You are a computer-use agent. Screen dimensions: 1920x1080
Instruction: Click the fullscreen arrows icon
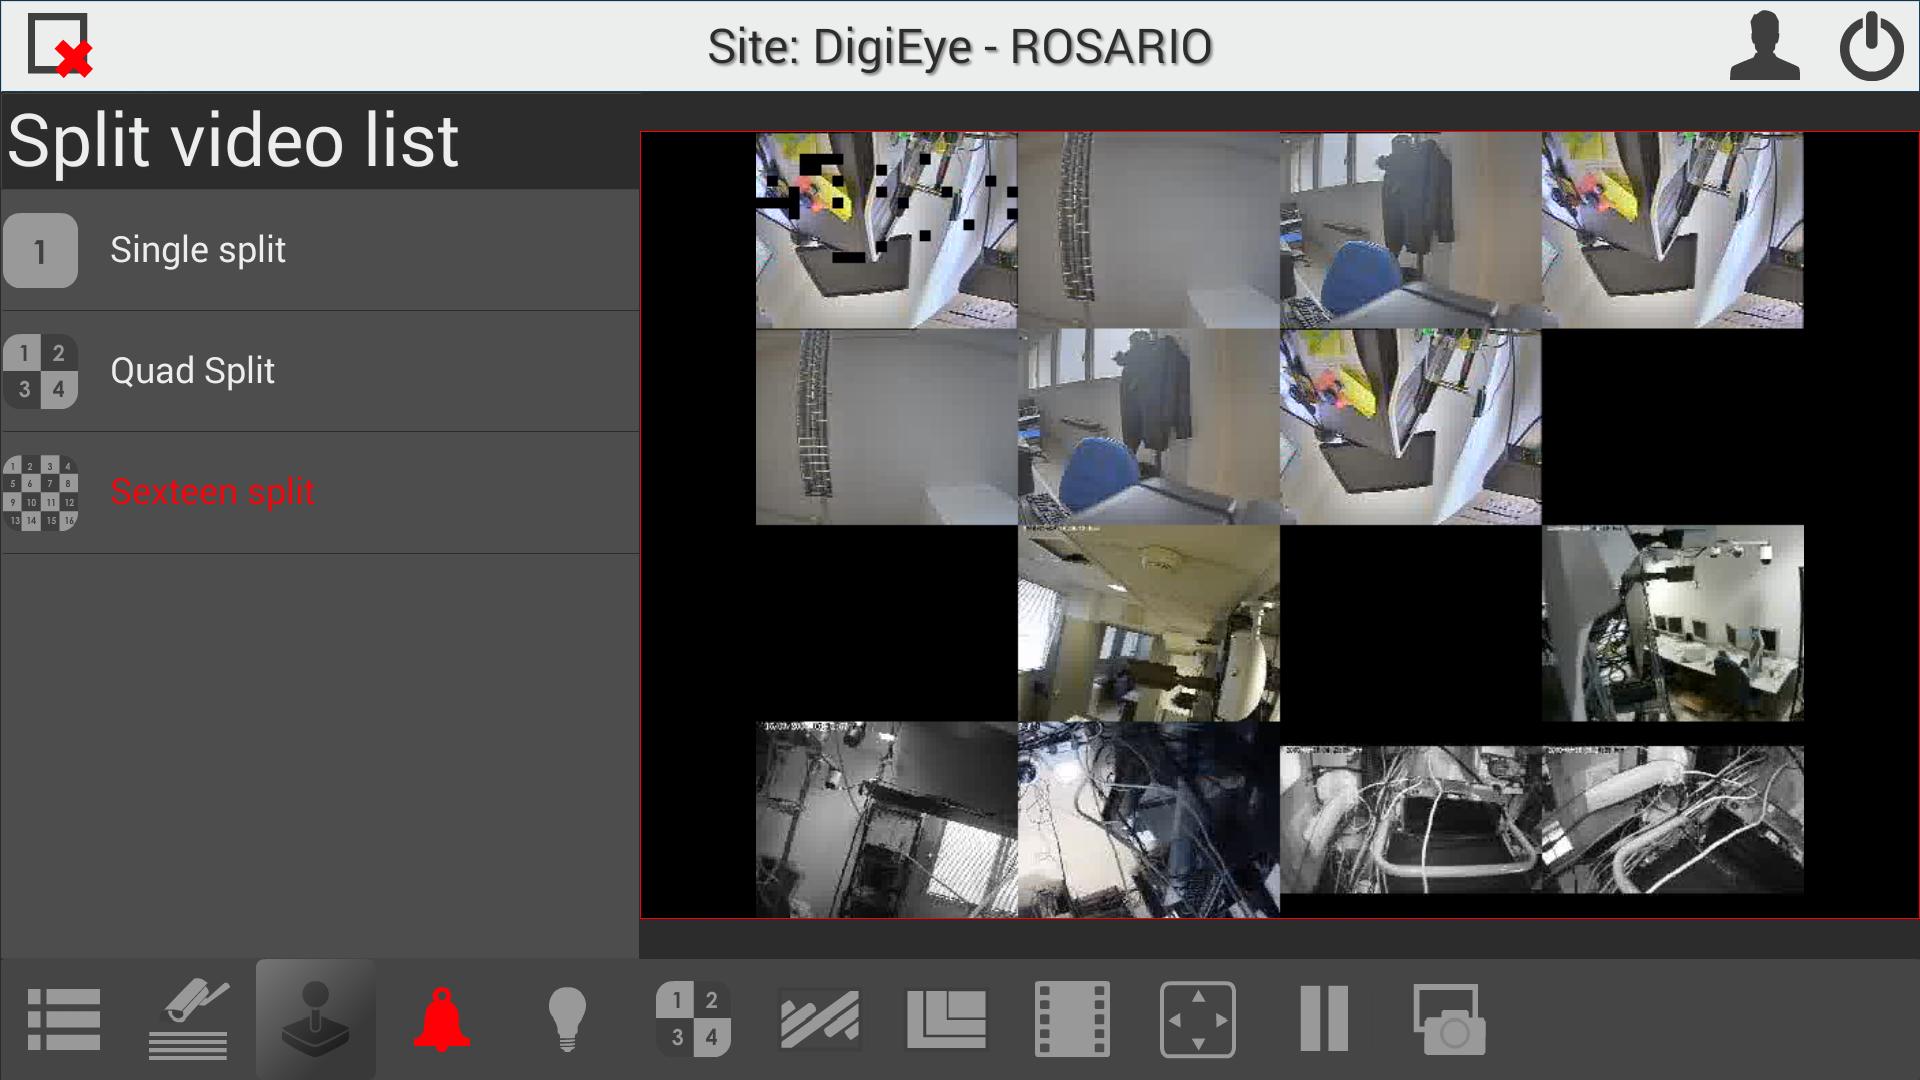coord(1198,1020)
